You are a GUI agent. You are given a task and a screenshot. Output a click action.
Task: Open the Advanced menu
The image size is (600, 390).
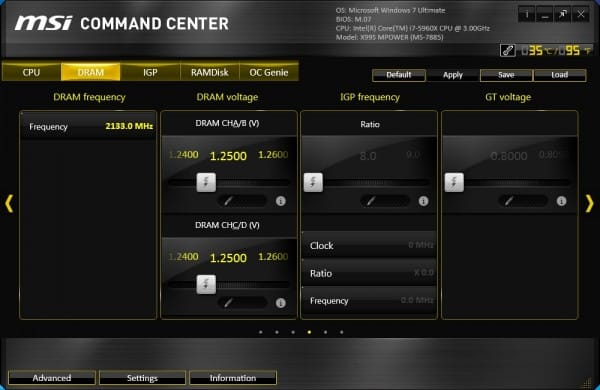point(52,378)
